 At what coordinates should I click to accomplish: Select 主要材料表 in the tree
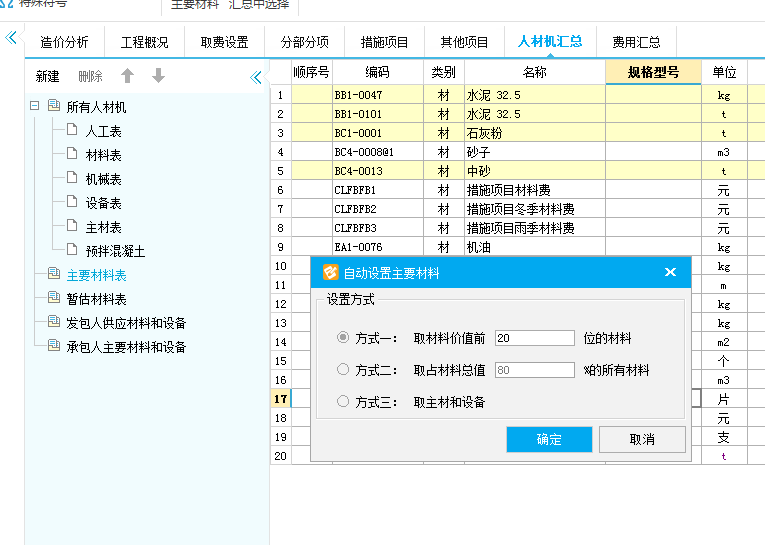coord(97,275)
